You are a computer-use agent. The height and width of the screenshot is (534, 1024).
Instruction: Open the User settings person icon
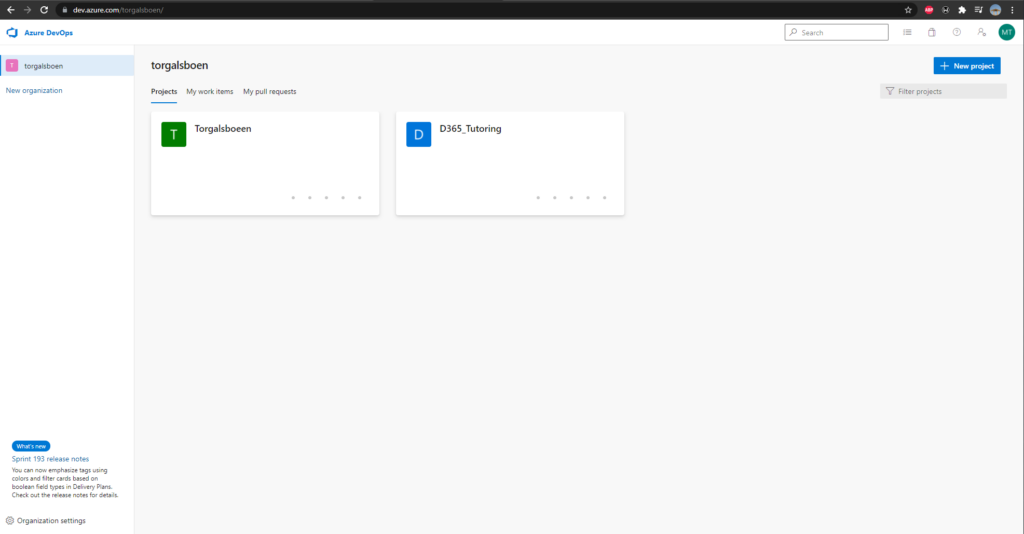click(982, 33)
